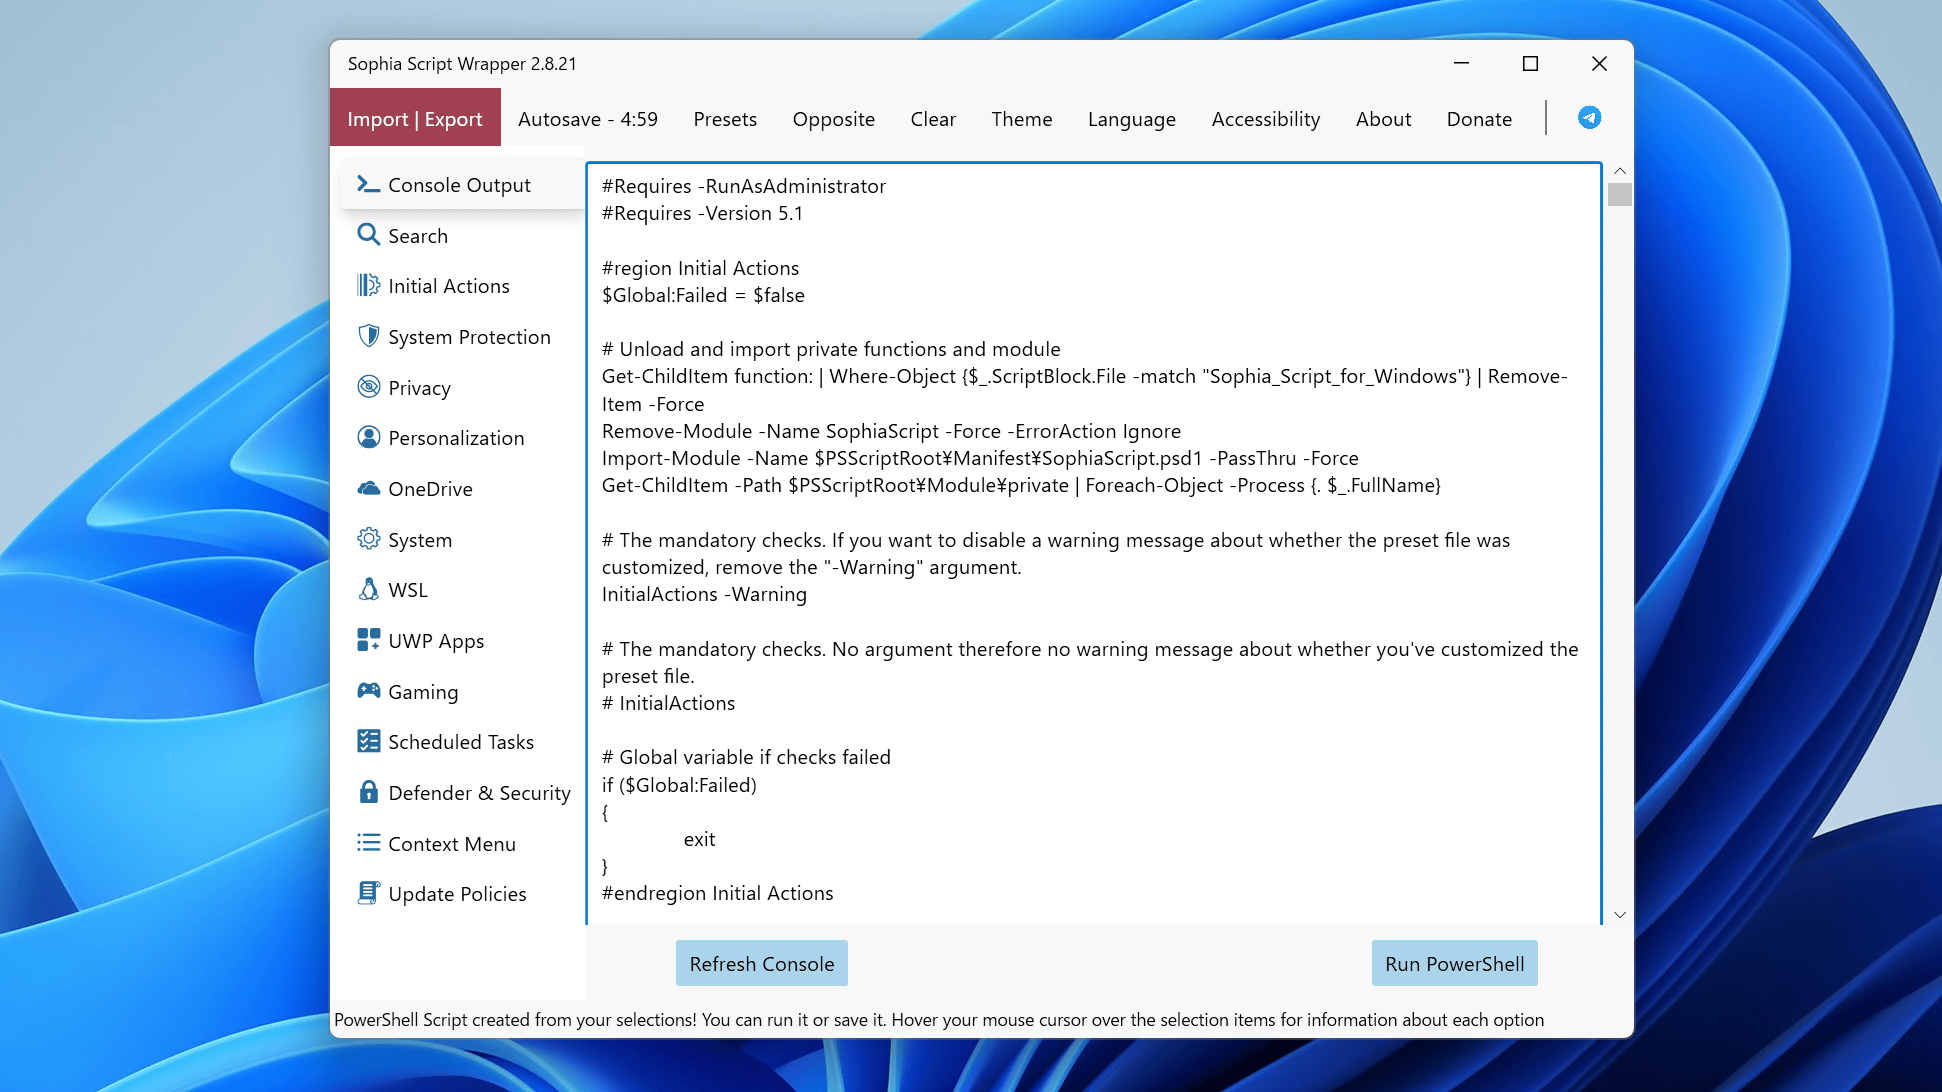1942x1092 pixels.
Task: Click the Privacy eye icon
Action: [368, 387]
